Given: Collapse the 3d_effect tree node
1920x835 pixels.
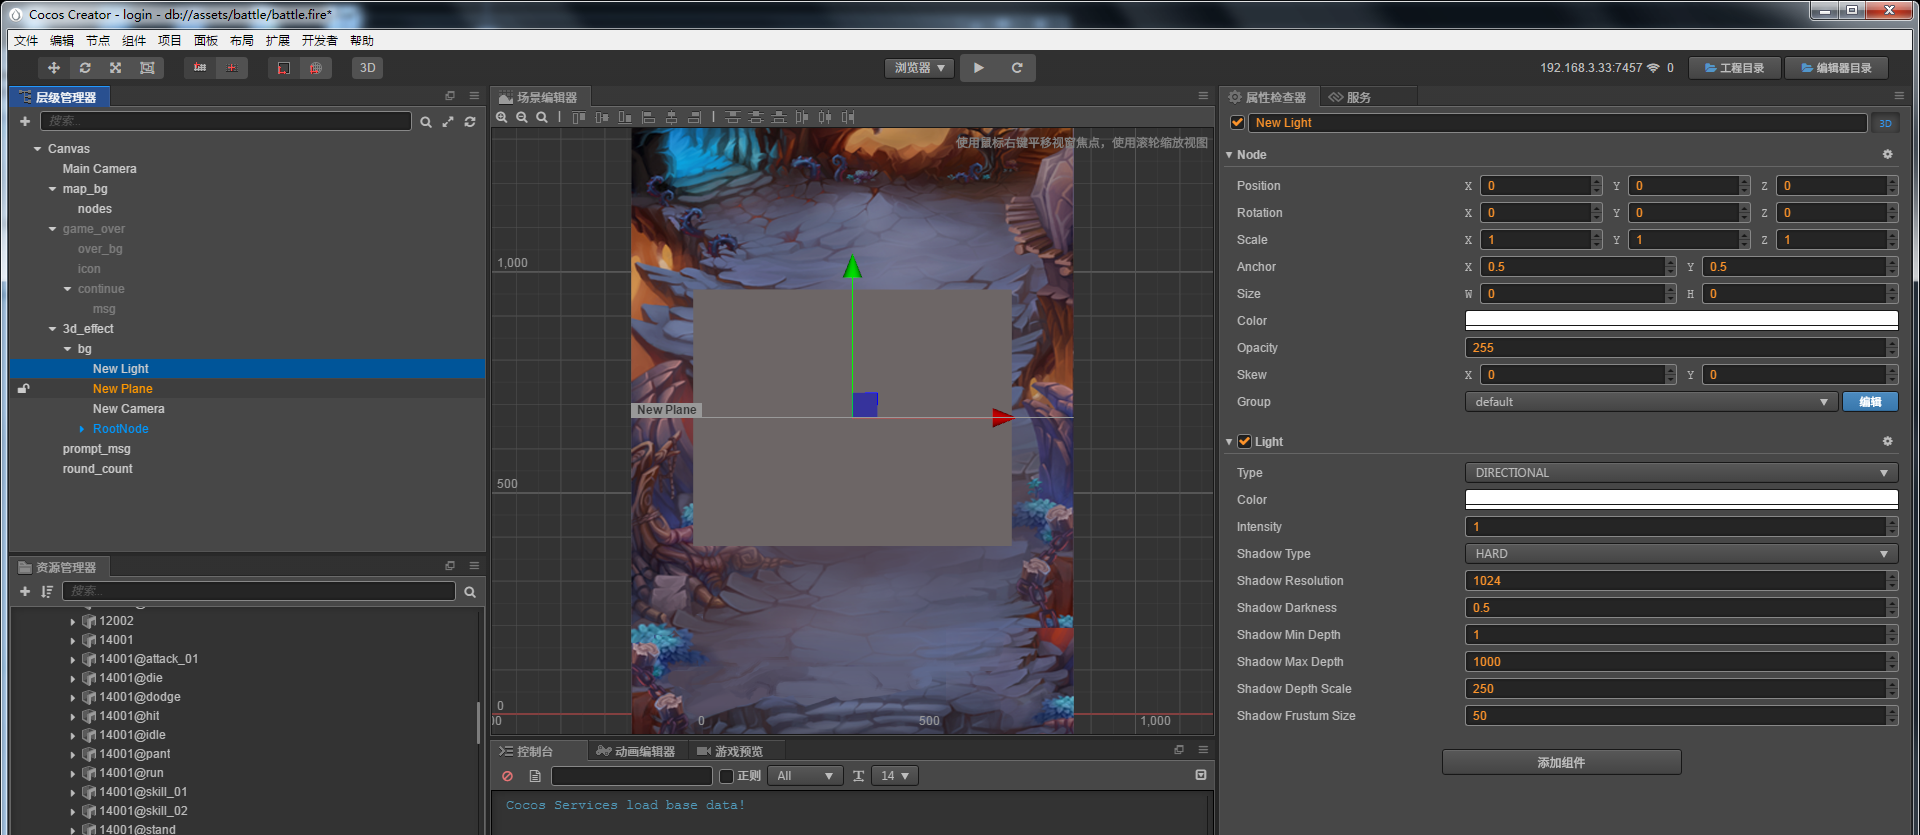Looking at the screenshot, I should point(53,329).
